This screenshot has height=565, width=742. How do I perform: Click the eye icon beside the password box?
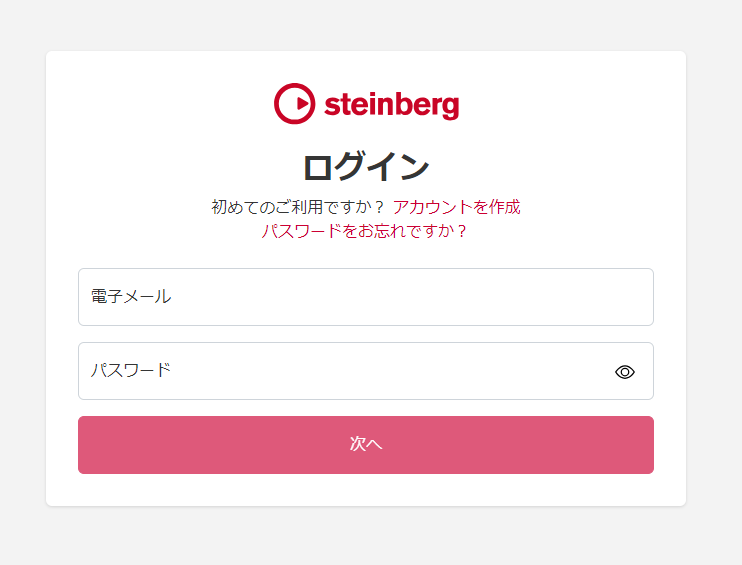(625, 372)
